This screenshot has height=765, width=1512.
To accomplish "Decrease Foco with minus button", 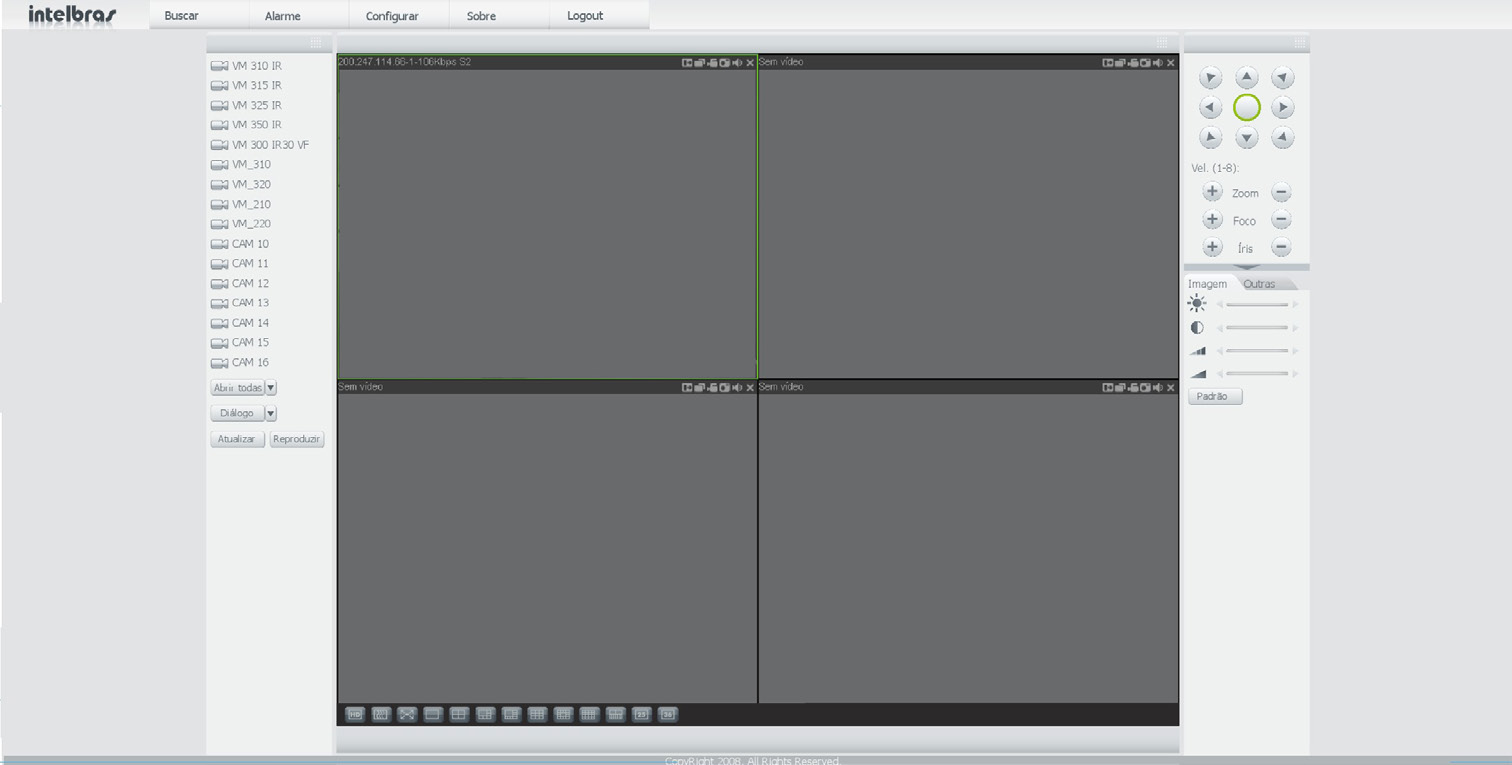I will (x=1281, y=220).
